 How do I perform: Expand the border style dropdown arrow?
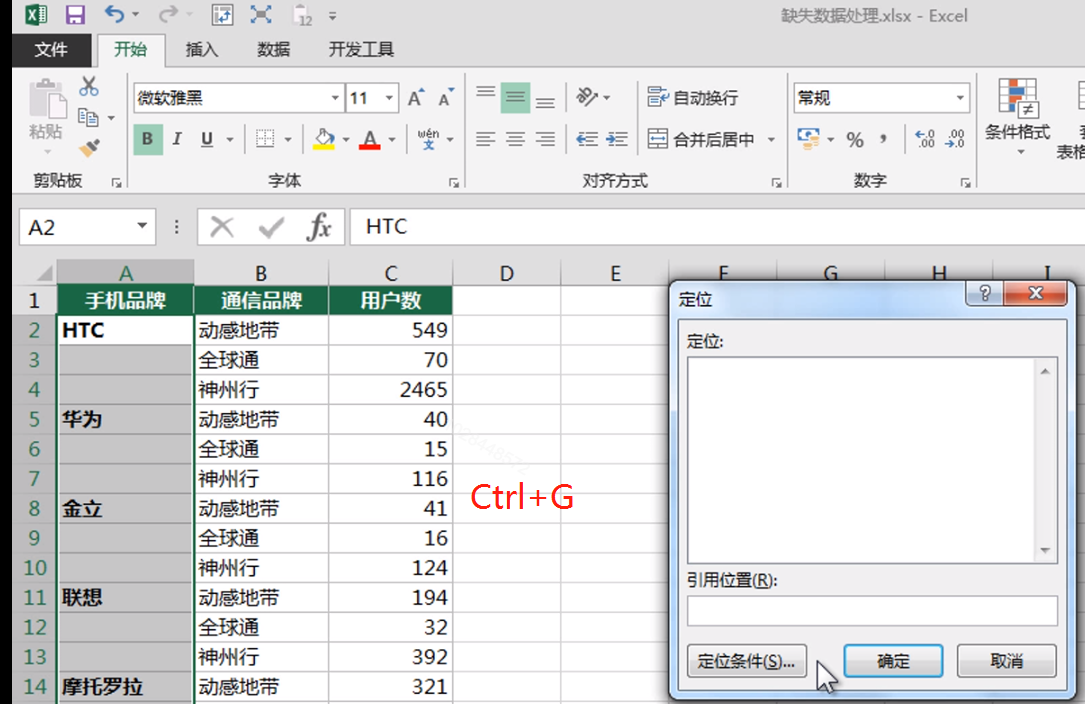coord(288,140)
